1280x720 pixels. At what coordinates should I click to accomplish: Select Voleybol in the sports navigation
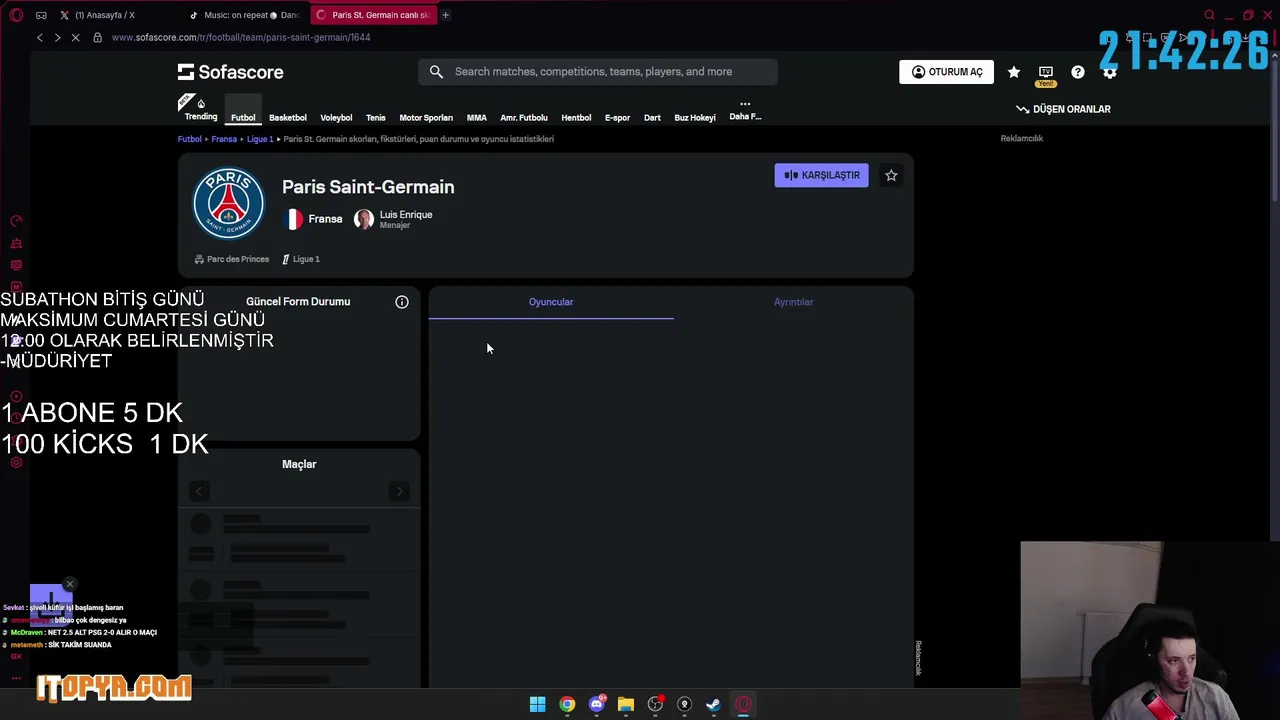tap(336, 118)
